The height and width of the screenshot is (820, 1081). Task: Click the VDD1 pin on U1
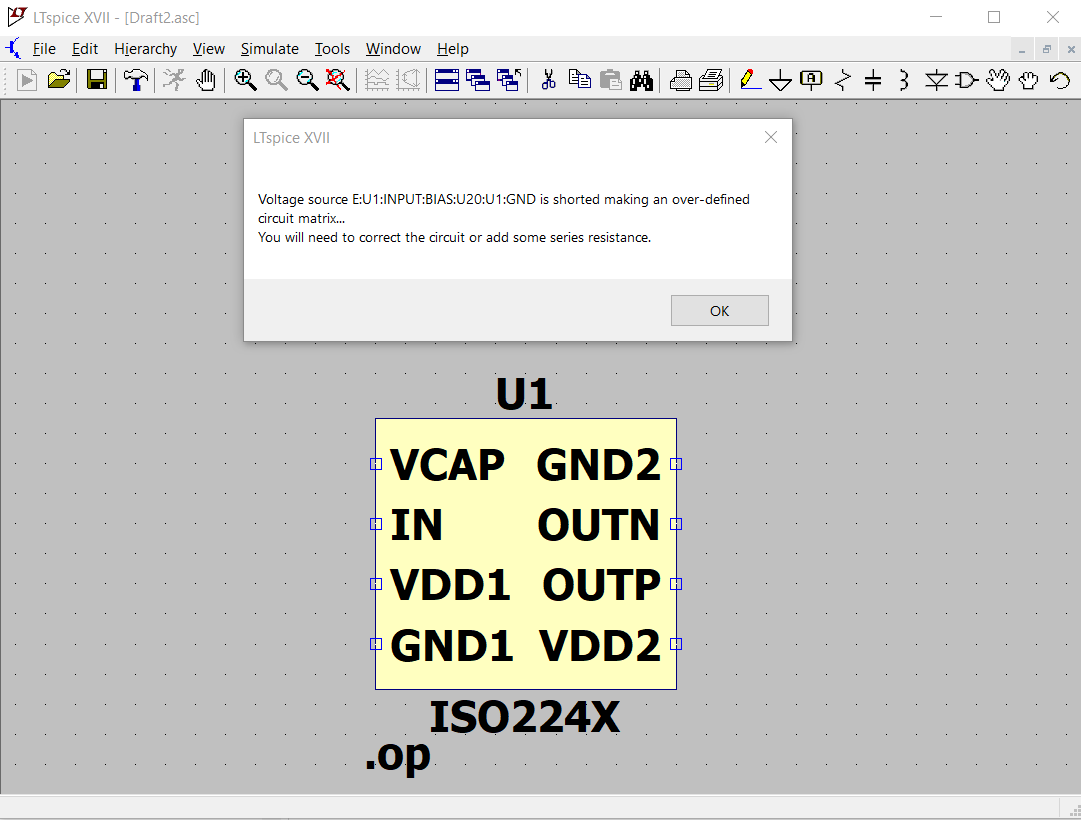tap(376, 584)
